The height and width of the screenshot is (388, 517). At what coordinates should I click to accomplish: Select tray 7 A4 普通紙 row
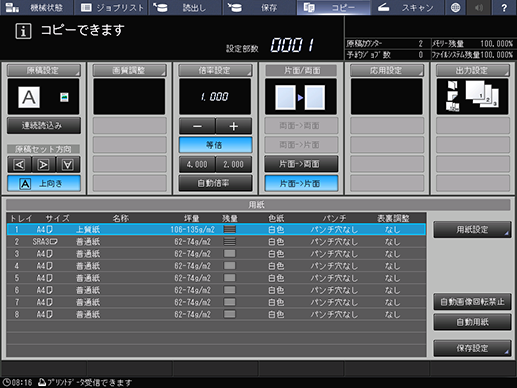216,302
